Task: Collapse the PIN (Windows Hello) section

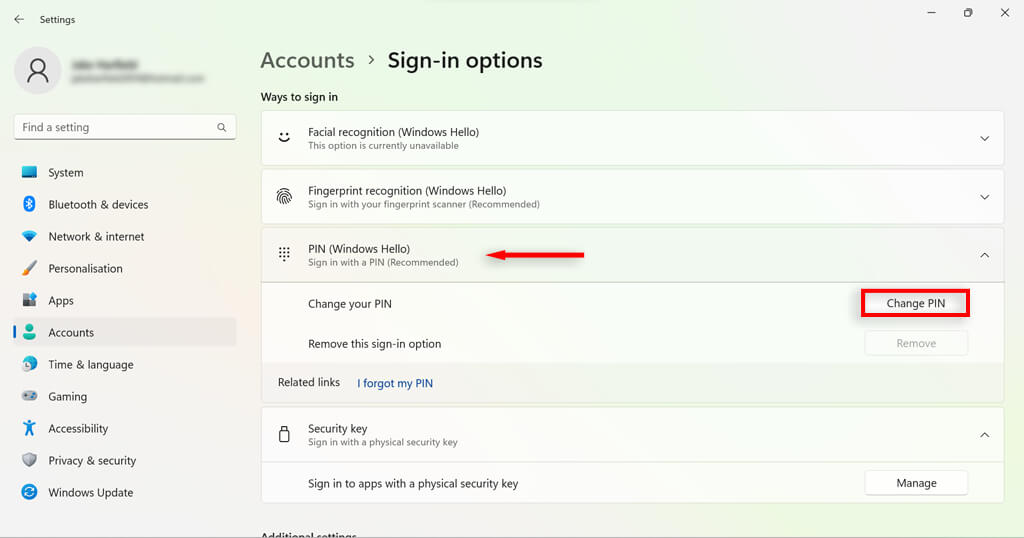Action: [984, 255]
